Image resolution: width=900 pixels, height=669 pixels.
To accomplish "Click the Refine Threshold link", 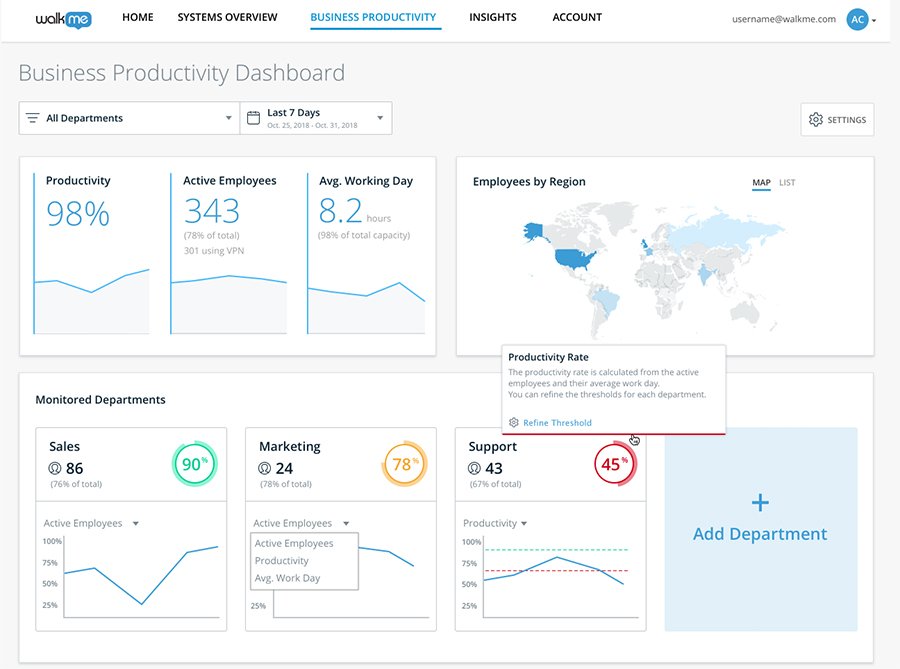I will pyautogui.click(x=556, y=421).
